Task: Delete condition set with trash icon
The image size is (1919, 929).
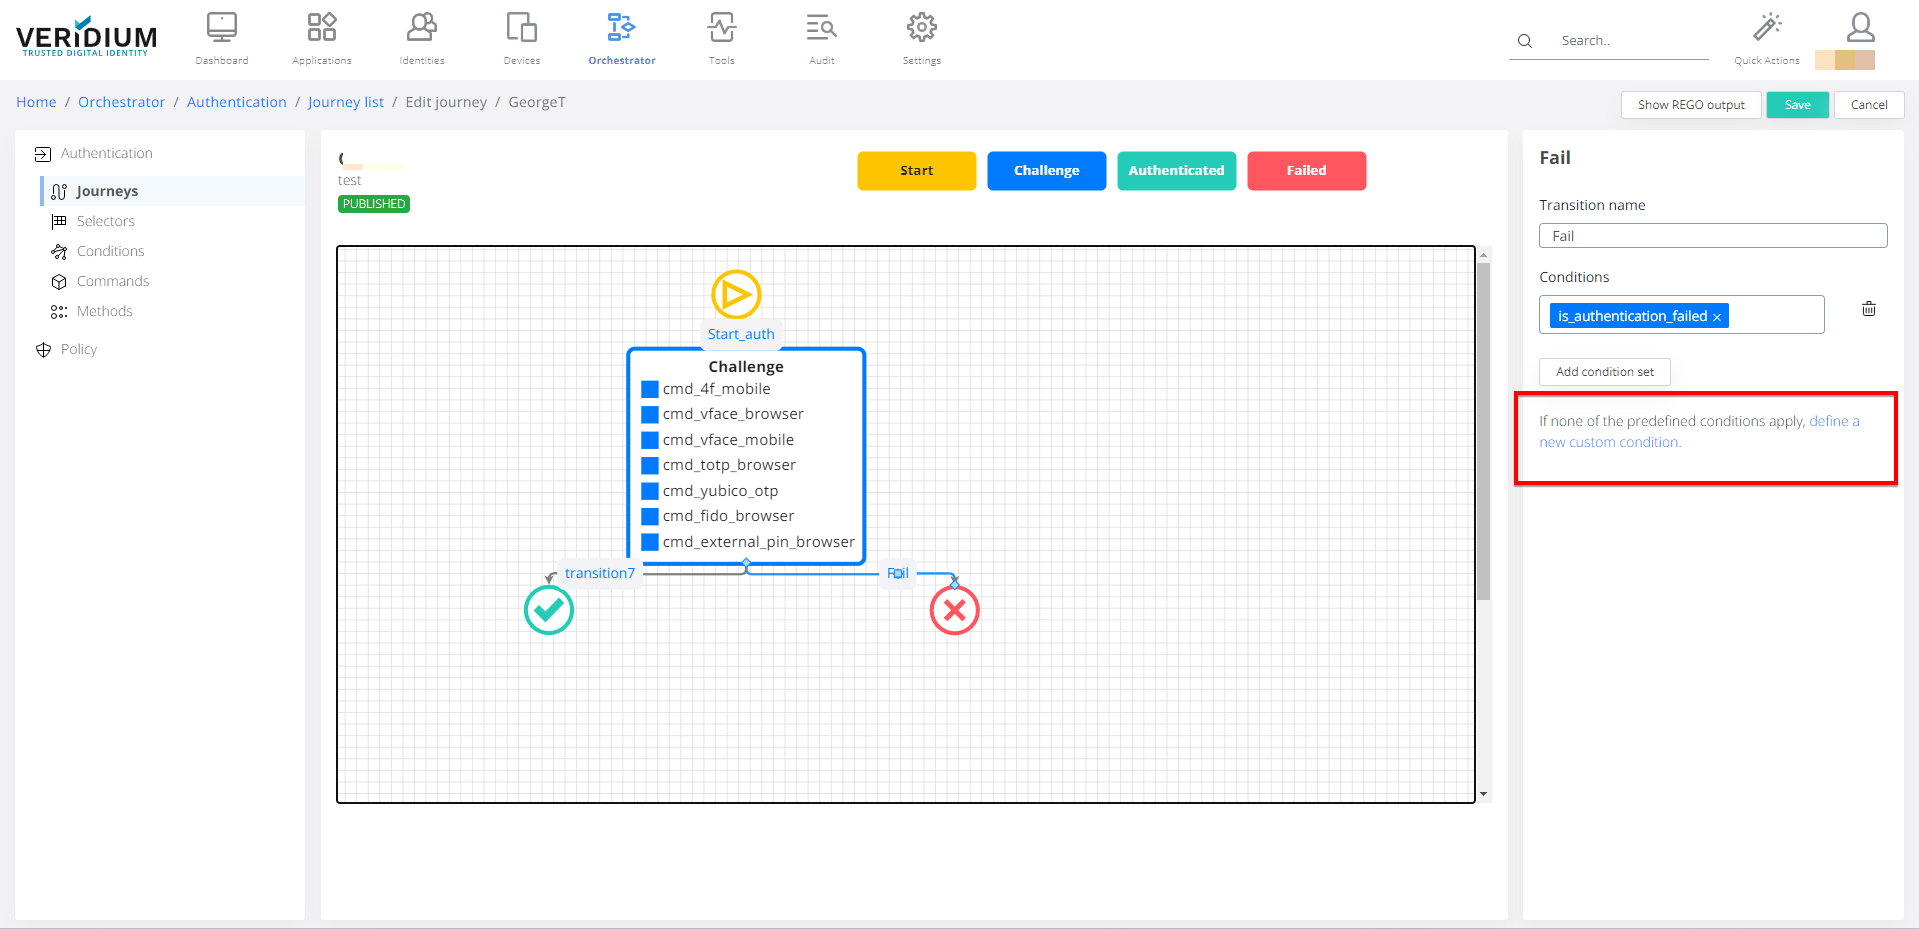Action: click(x=1868, y=309)
